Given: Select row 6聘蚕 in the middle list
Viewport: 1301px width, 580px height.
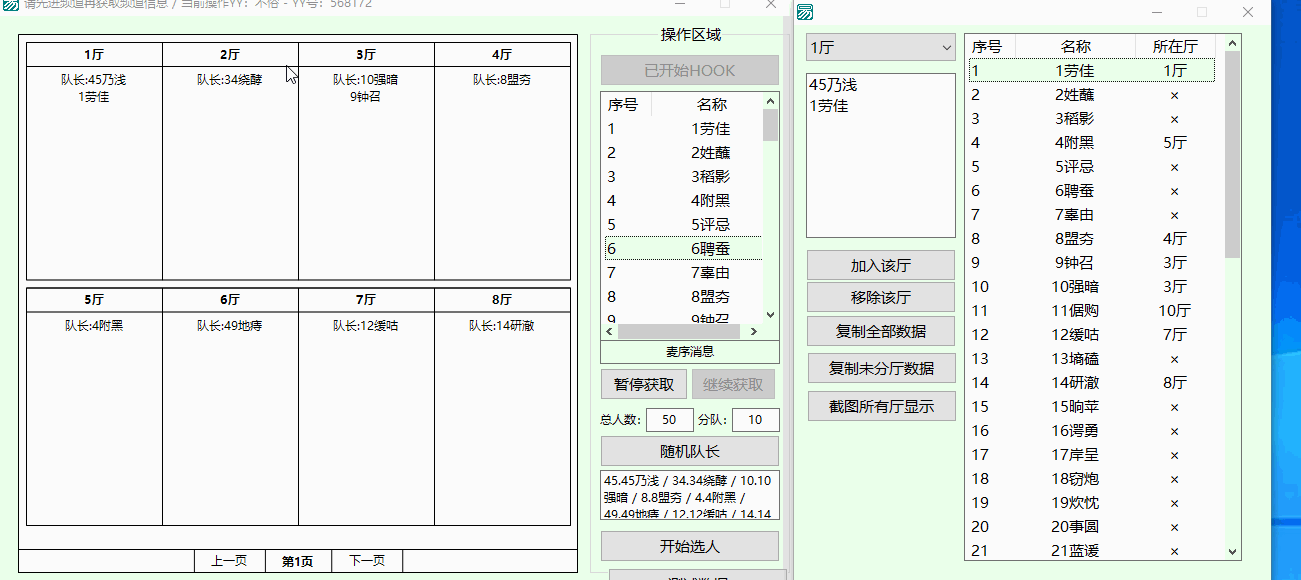Looking at the screenshot, I should pos(683,249).
